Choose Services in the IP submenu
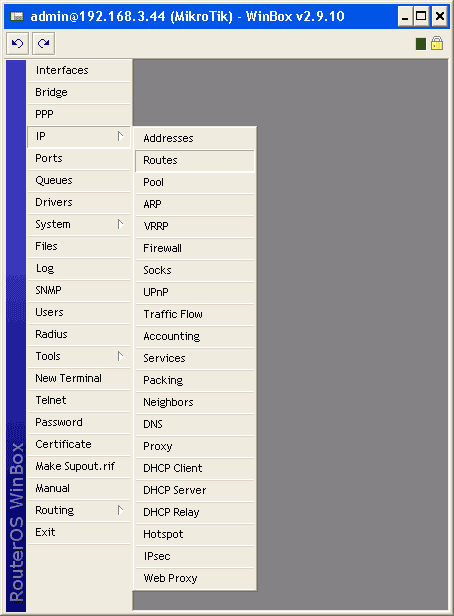 [x=195, y=358]
